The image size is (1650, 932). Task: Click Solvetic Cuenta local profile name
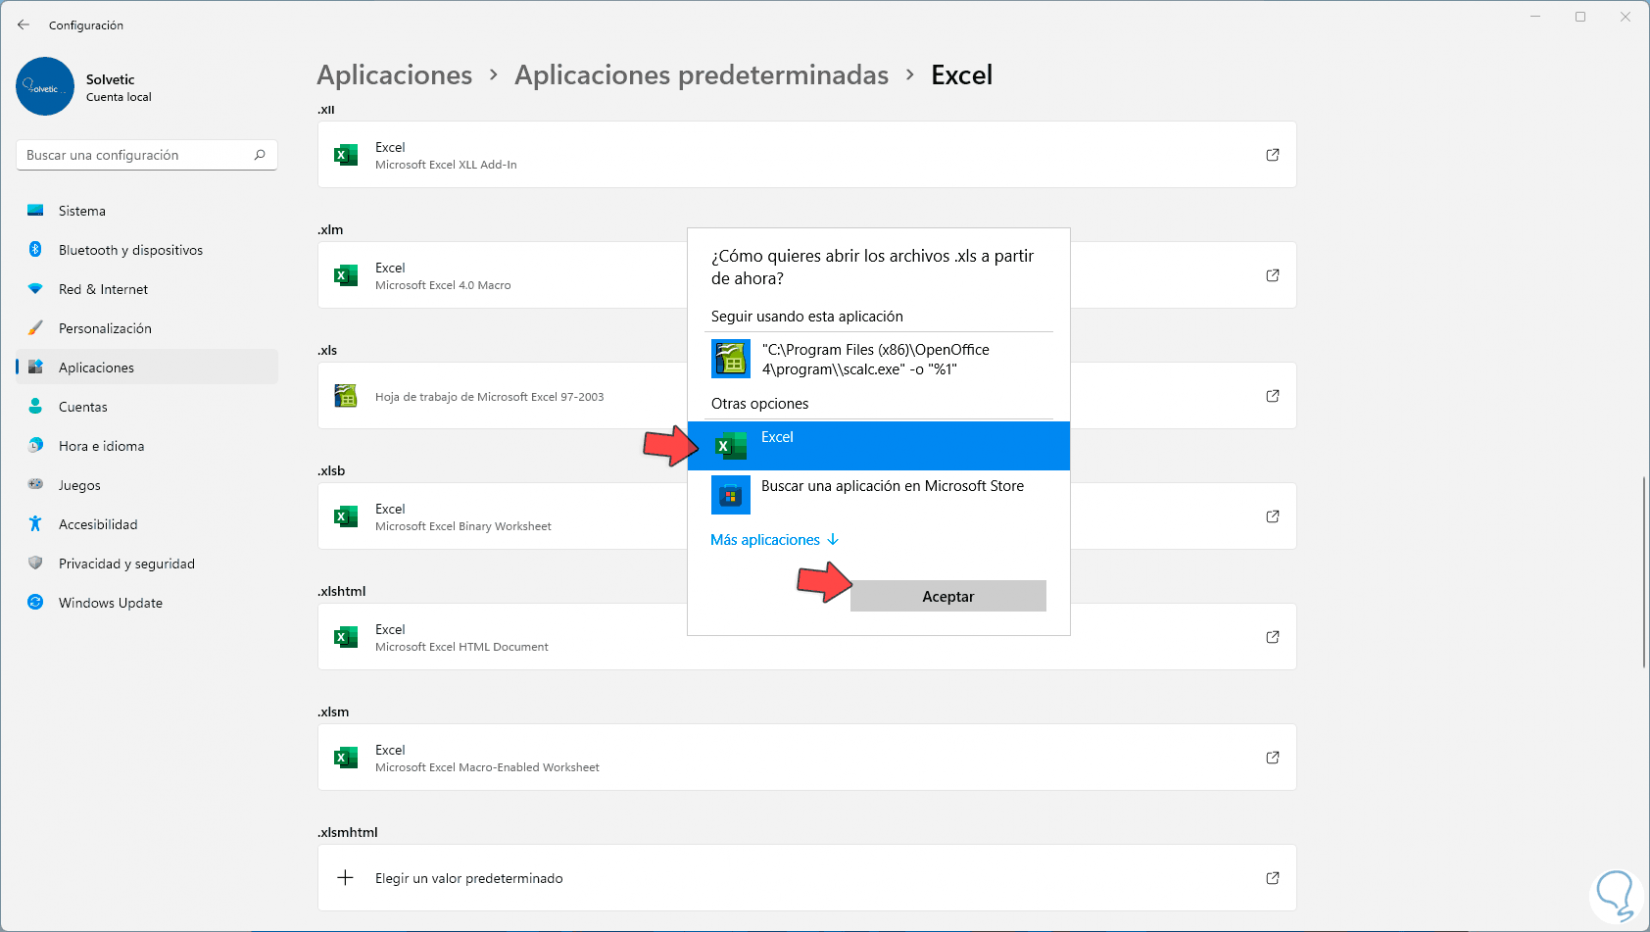[119, 88]
